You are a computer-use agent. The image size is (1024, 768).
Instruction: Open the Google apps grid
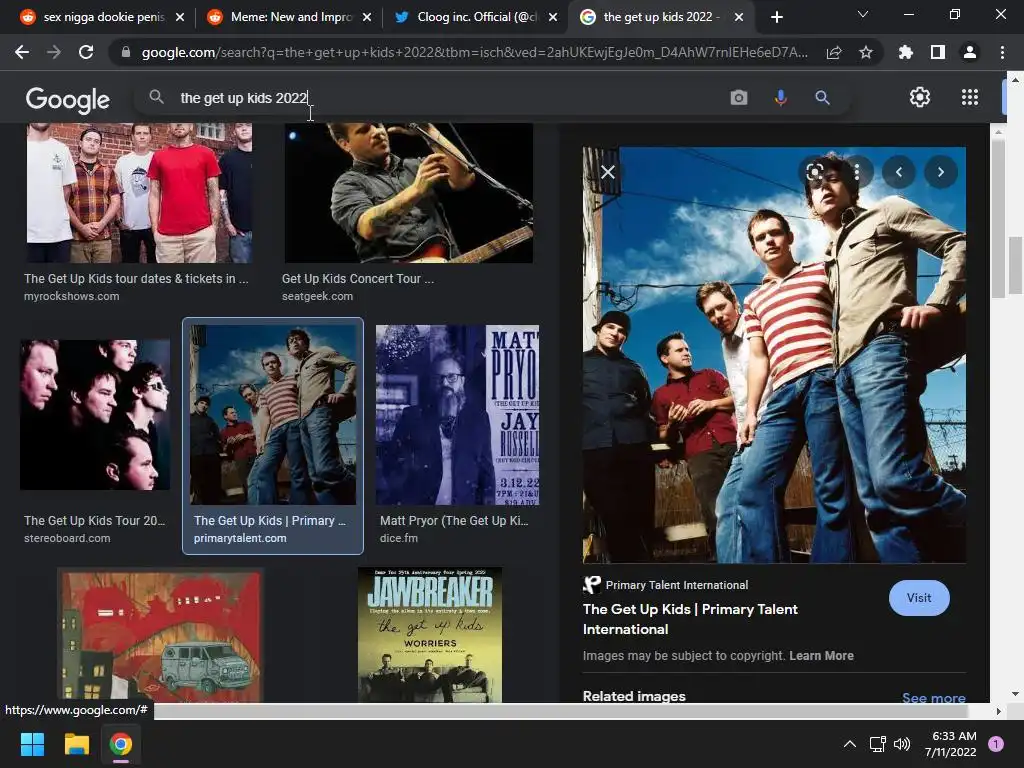pos(970,97)
